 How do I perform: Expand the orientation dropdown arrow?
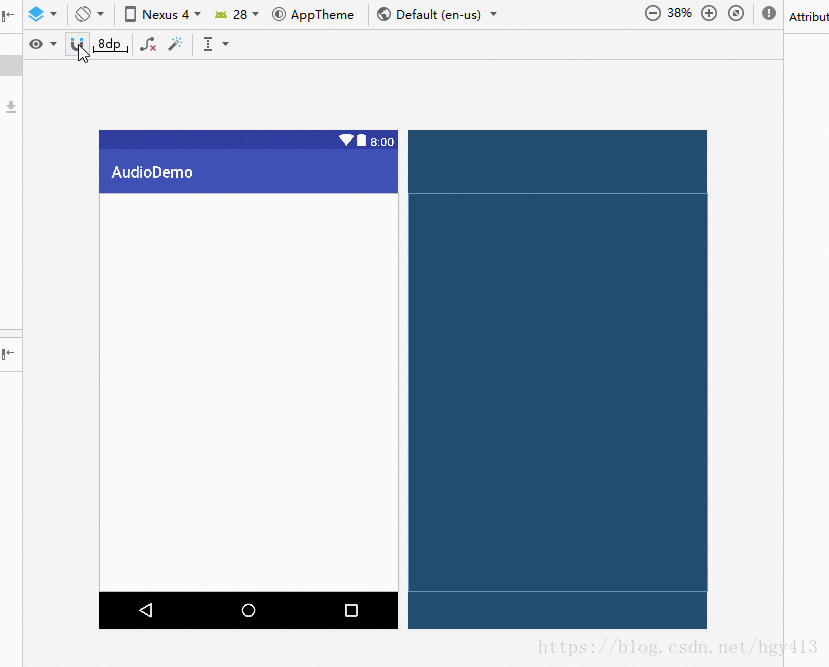[100, 14]
